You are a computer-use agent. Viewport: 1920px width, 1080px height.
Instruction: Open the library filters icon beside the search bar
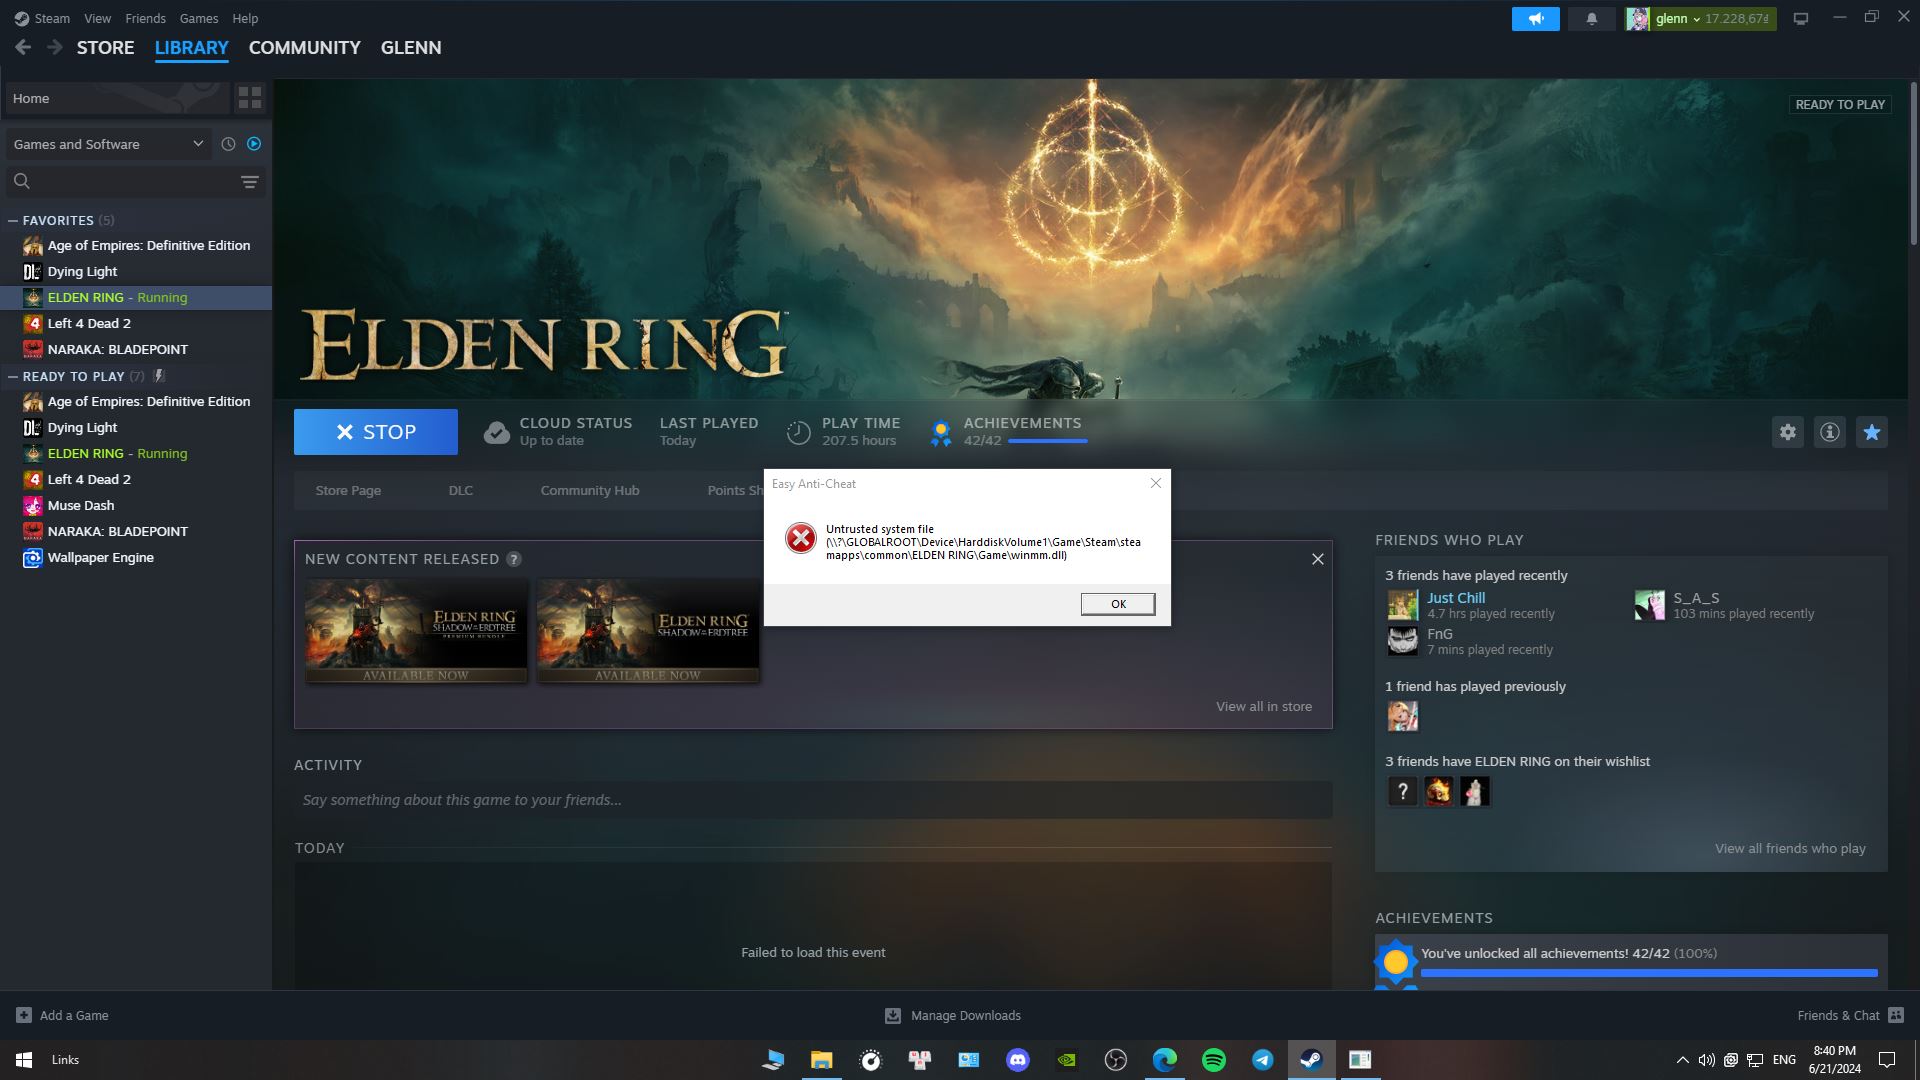(249, 181)
